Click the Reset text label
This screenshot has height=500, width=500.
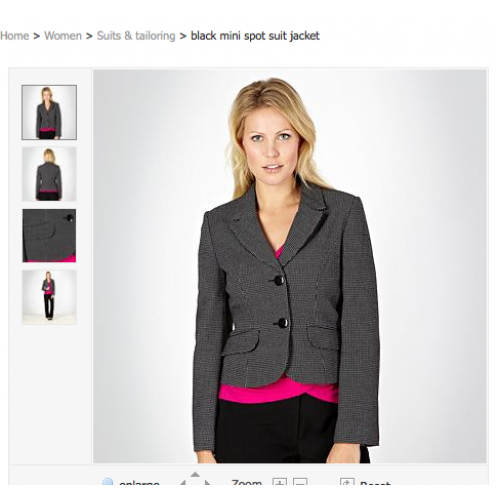pos(375,483)
